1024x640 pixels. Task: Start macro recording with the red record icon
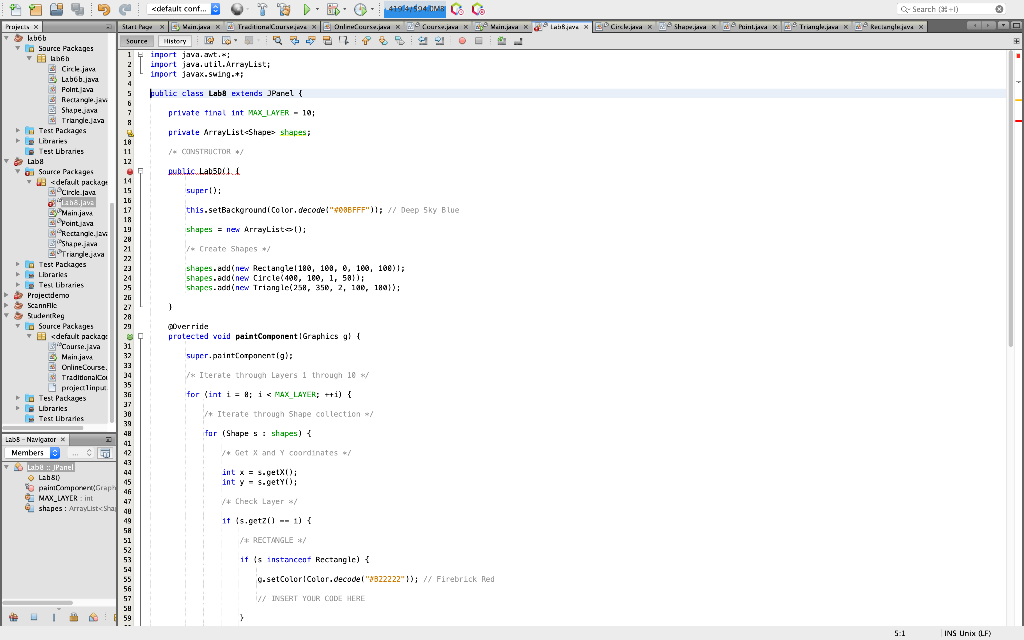(462, 38)
